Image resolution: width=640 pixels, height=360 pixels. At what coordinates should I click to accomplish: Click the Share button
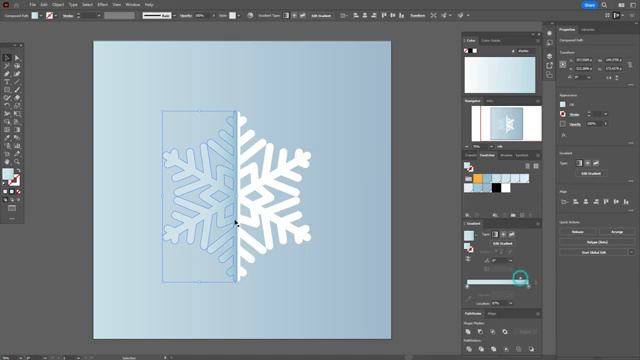[x=589, y=5]
